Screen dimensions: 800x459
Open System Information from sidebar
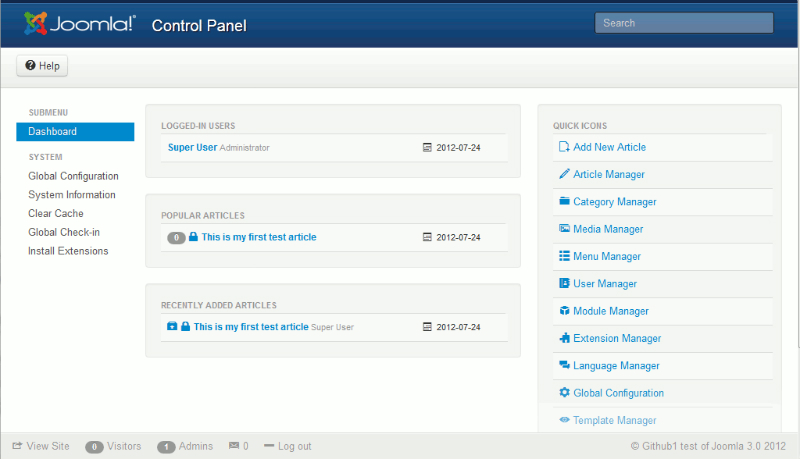click(x=72, y=195)
